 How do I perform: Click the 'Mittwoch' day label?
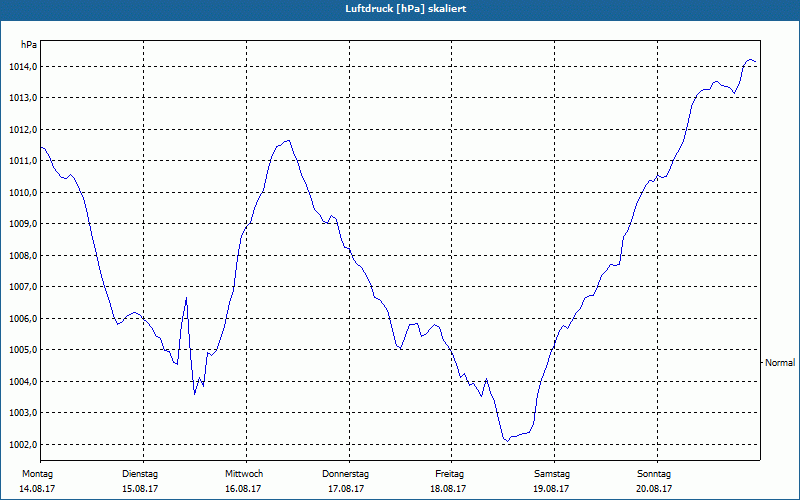pyautogui.click(x=244, y=474)
